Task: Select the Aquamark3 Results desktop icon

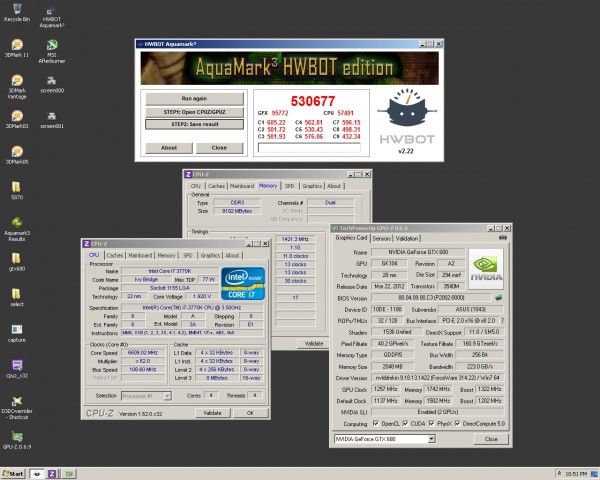Action: (17, 229)
